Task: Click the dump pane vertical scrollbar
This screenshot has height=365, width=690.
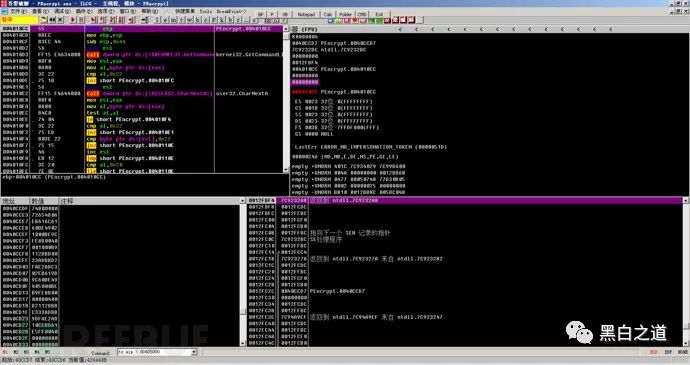Action: 242,273
